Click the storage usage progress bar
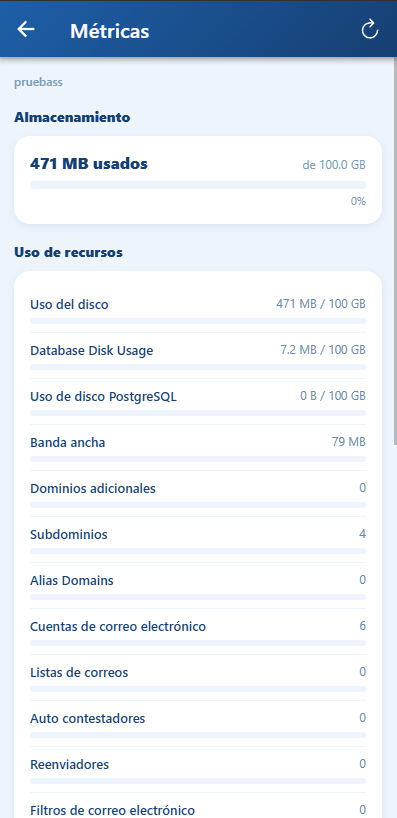This screenshot has height=818, width=397. pyautogui.click(x=198, y=185)
